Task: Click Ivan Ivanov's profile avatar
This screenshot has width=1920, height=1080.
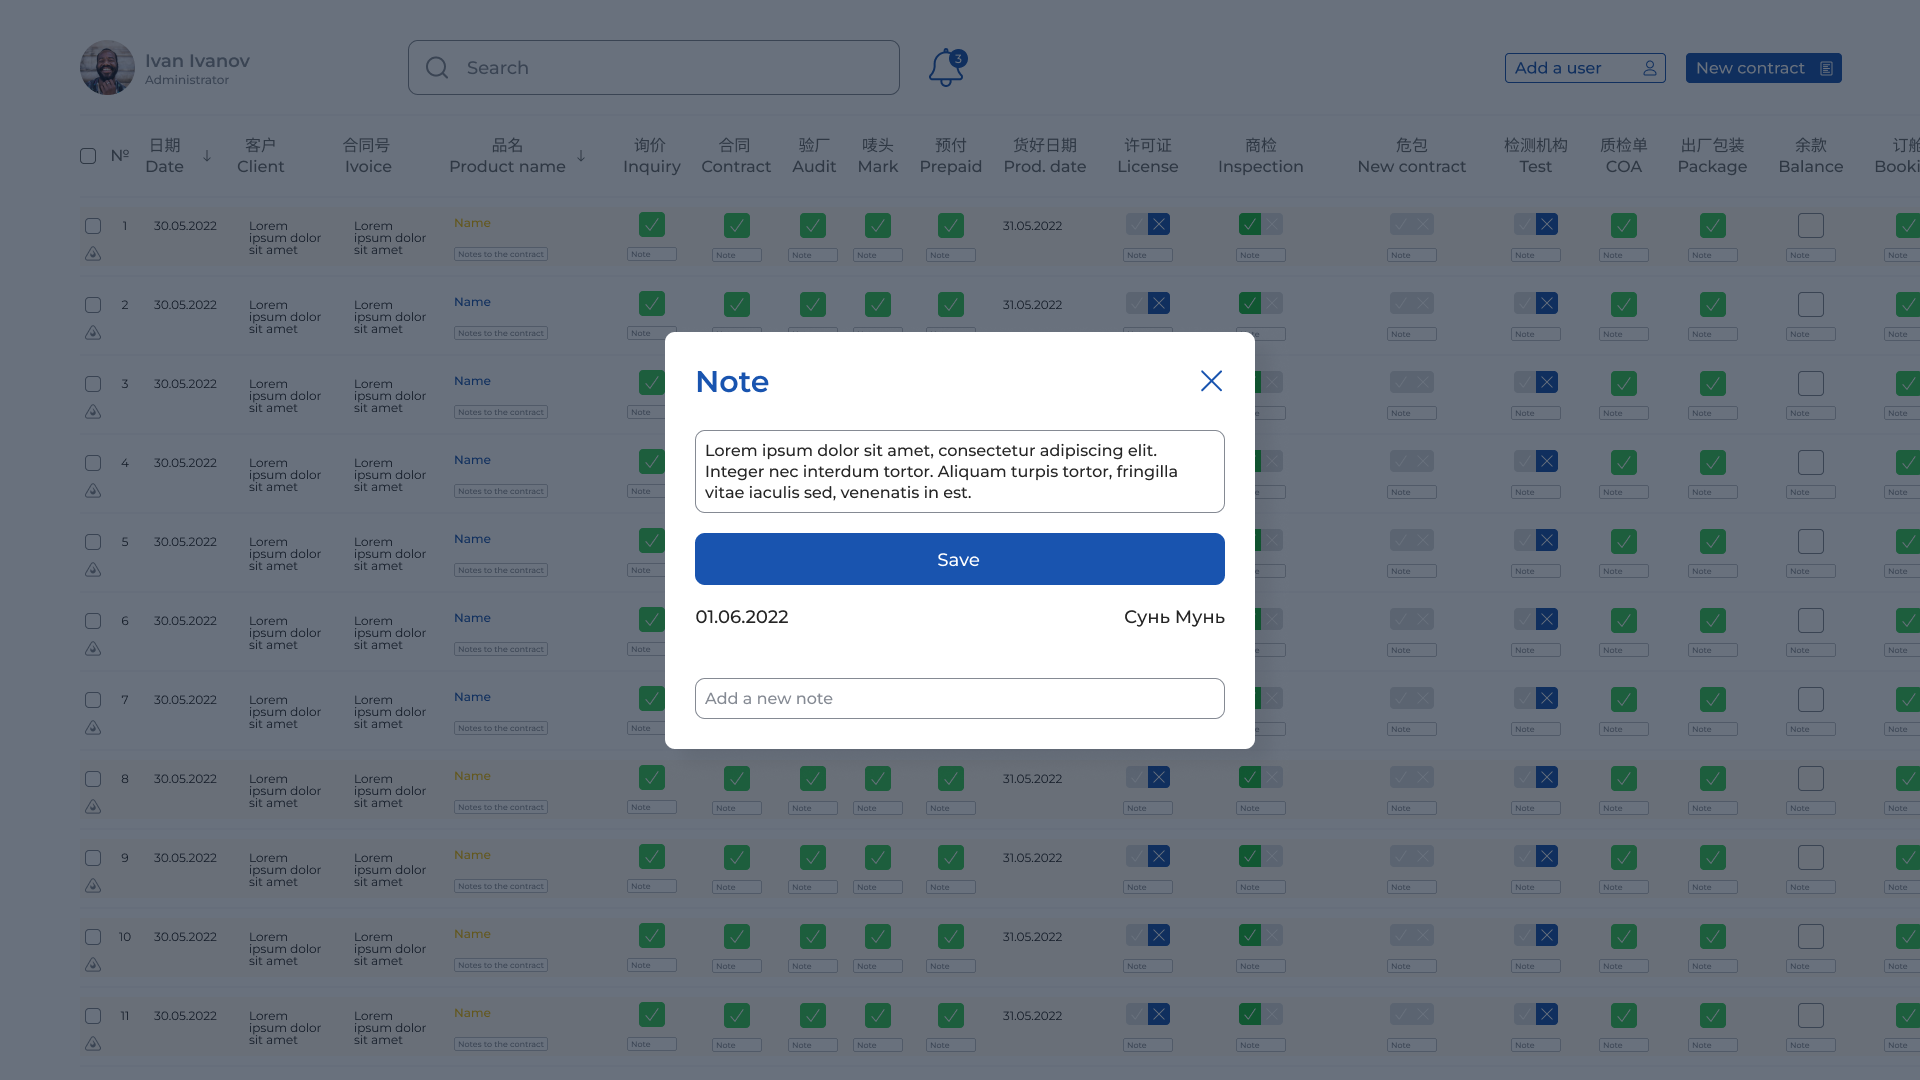Action: (107, 68)
